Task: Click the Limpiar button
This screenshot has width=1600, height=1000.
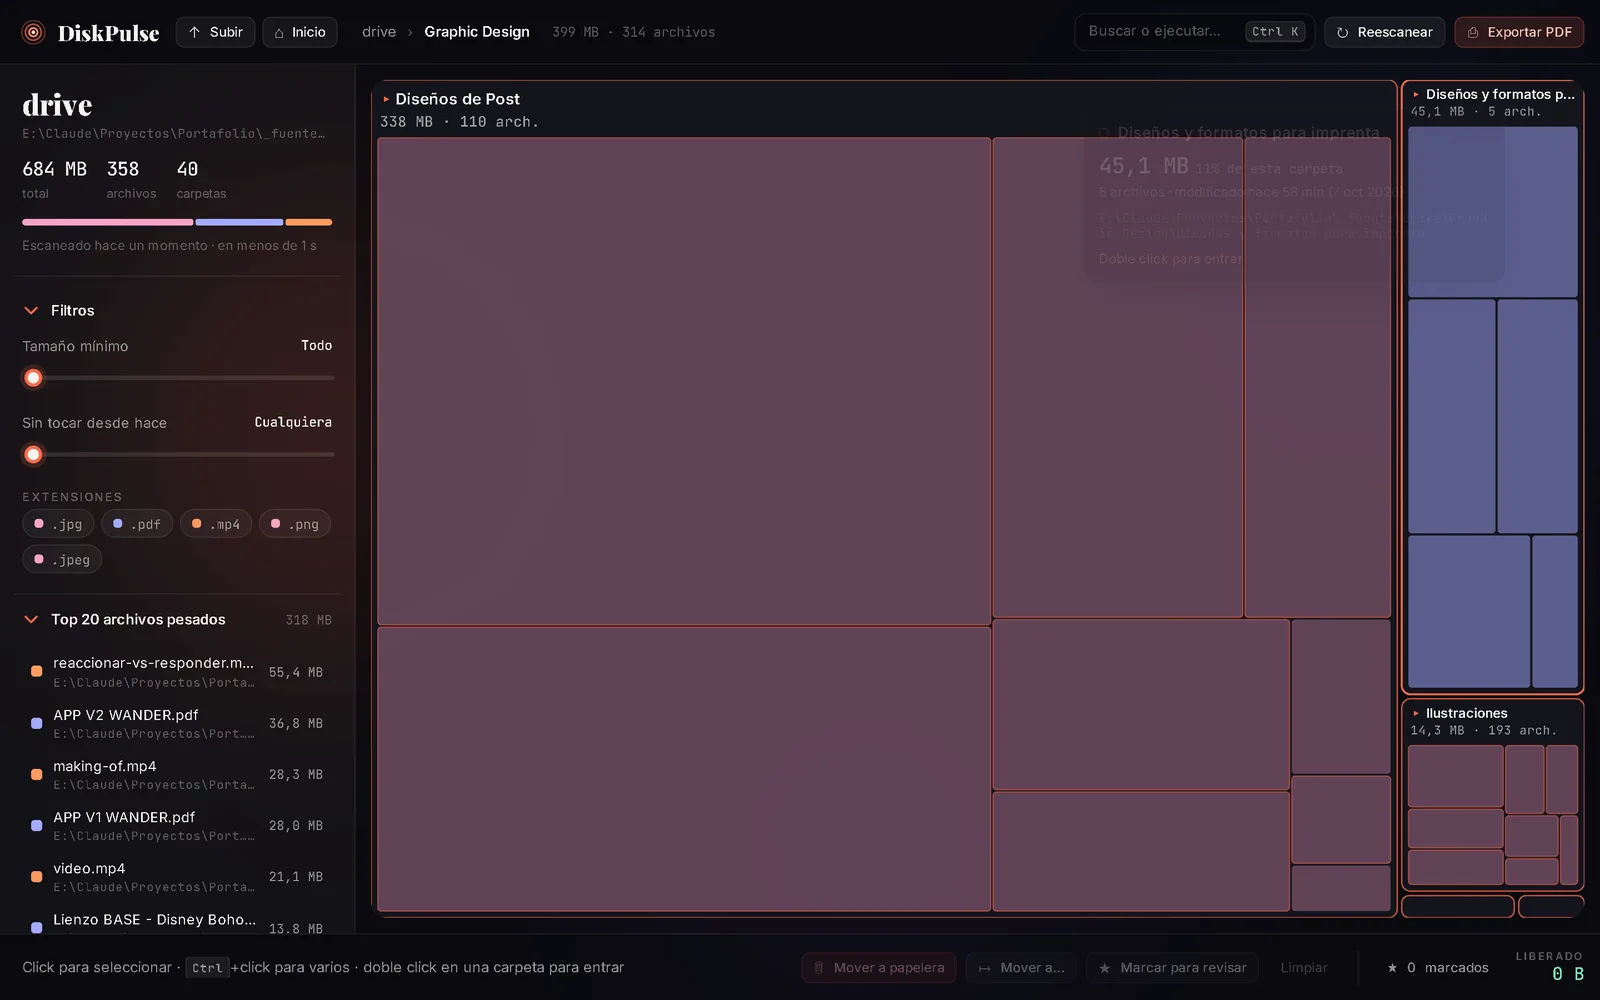Action: pos(1304,968)
